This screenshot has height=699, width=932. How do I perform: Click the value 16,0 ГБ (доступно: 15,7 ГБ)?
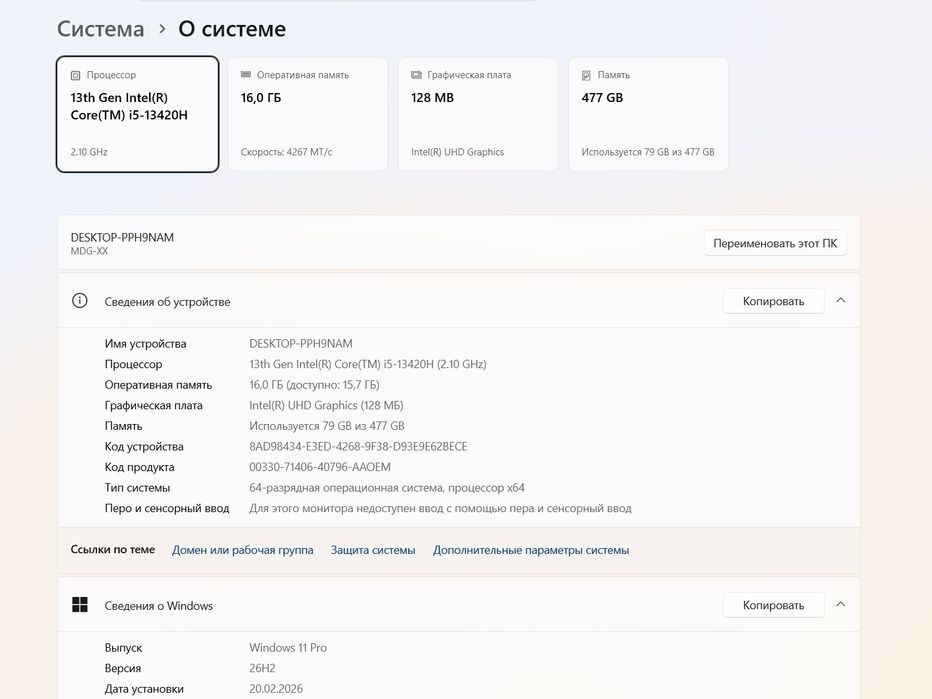point(314,385)
